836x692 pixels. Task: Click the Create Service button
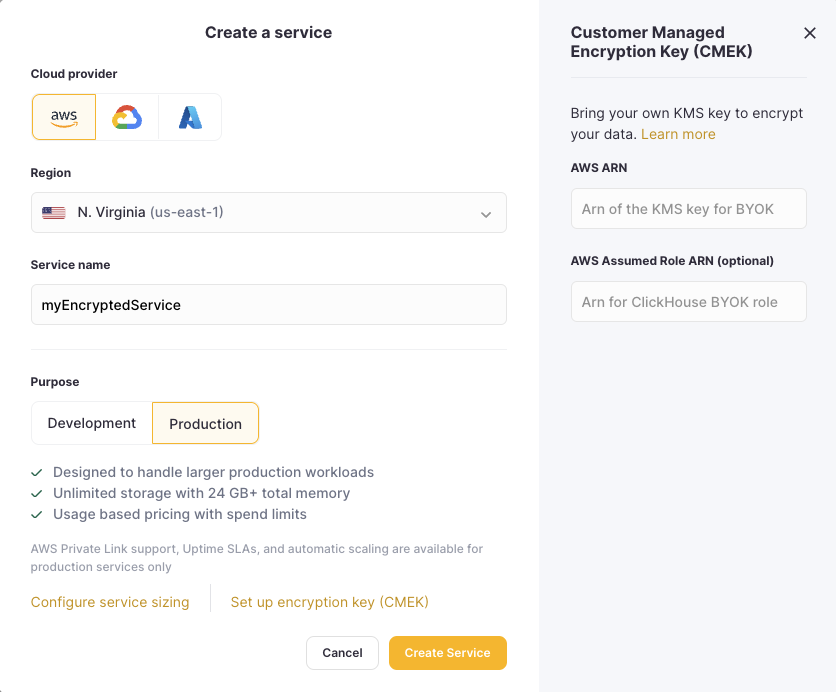click(x=447, y=653)
